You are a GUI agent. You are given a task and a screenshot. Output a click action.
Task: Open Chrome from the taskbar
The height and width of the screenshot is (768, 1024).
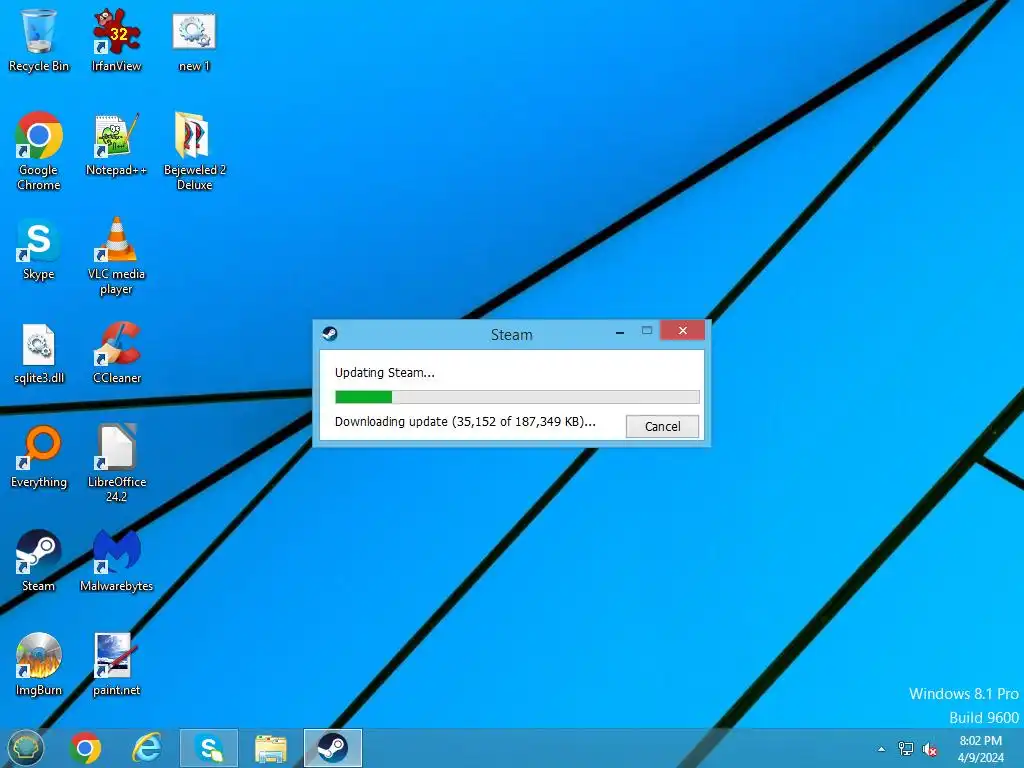(x=86, y=748)
